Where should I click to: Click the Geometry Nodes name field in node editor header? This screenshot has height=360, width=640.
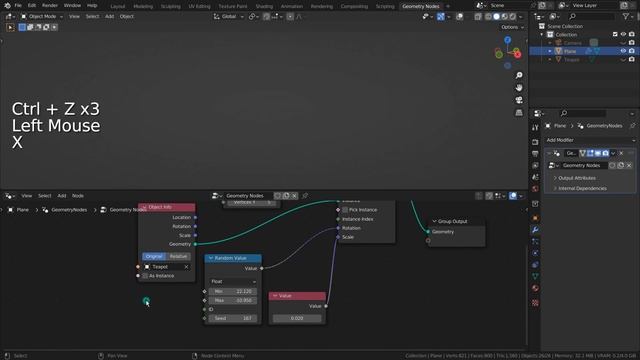(x=248, y=196)
